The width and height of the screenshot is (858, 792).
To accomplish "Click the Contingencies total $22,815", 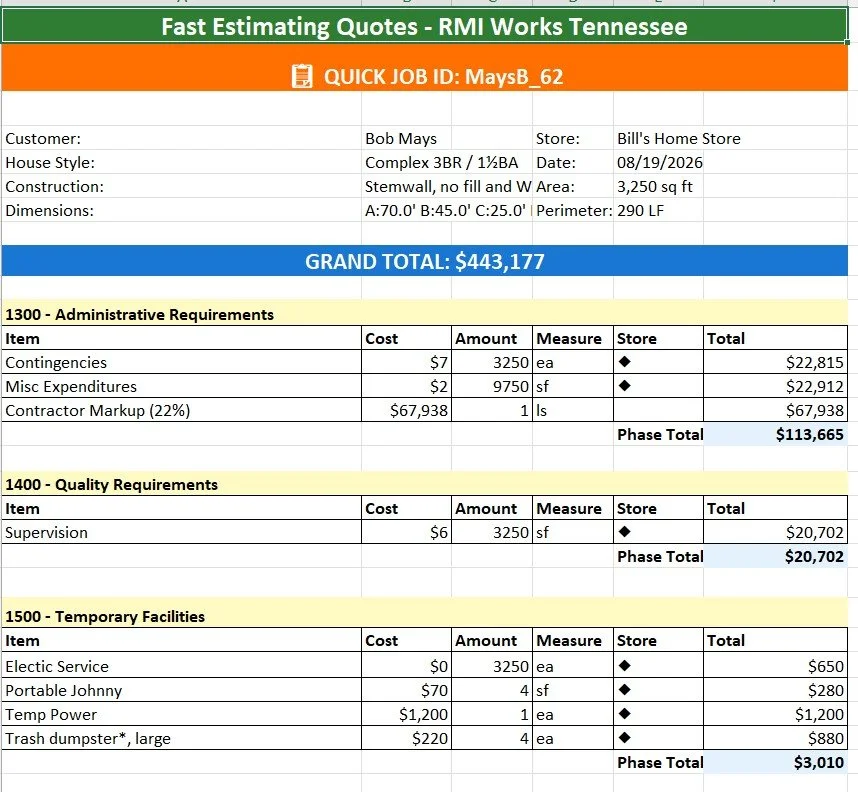I will coord(775,362).
